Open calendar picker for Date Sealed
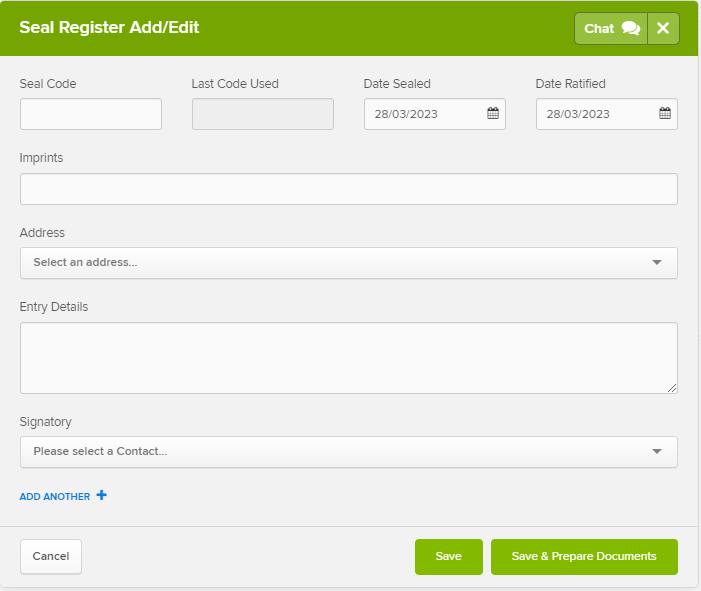This screenshot has height=591, width=701. 493,114
